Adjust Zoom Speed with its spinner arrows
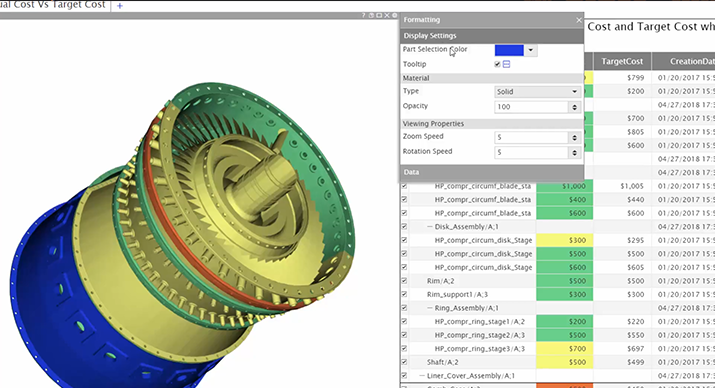The width and height of the screenshot is (715, 388). pos(575,137)
